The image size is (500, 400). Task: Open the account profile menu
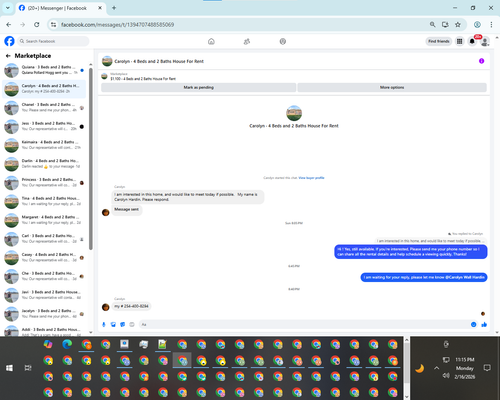[485, 41]
